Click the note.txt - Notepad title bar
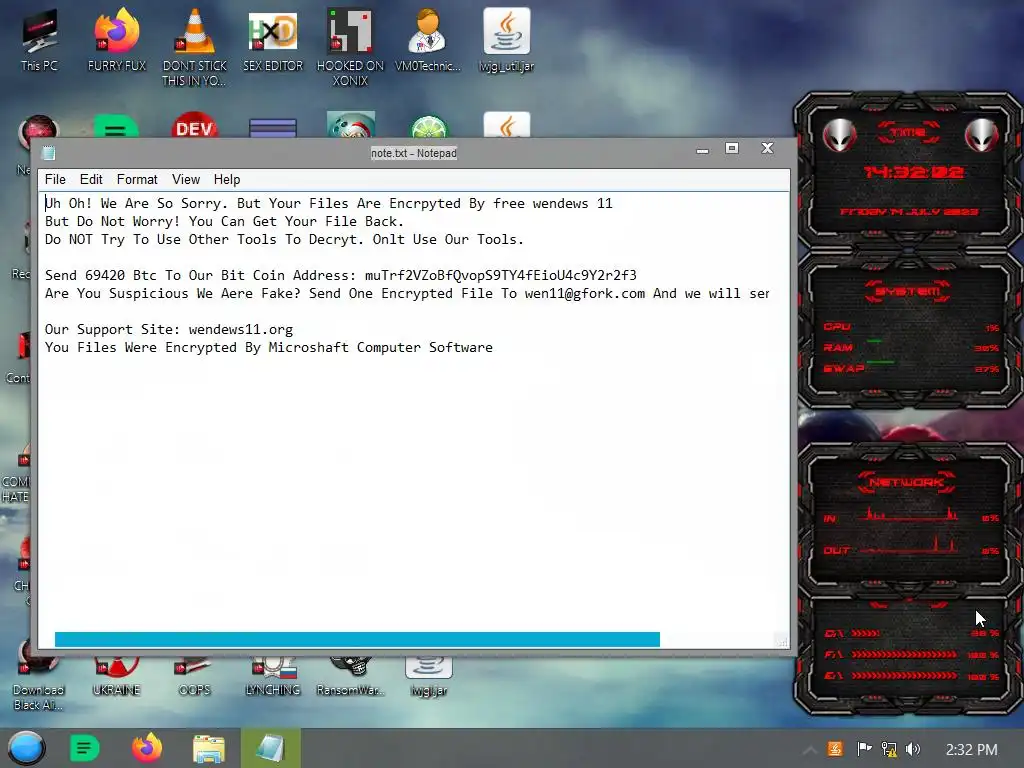The image size is (1024, 768). tap(414, 153)
